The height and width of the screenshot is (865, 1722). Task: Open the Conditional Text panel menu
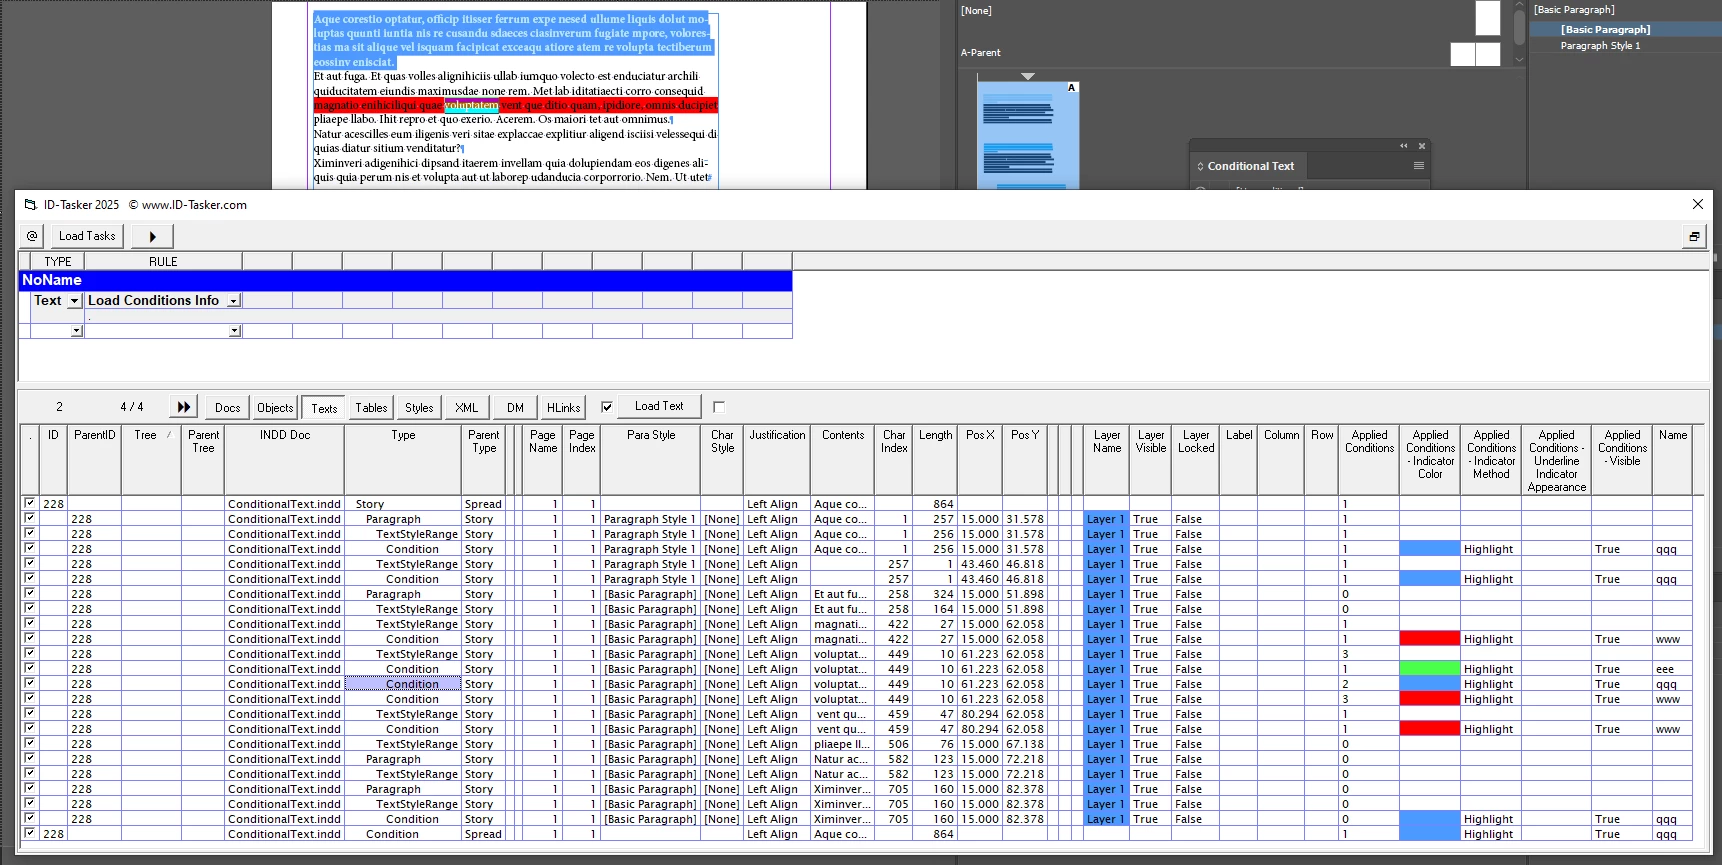[x=1418, y=166]
